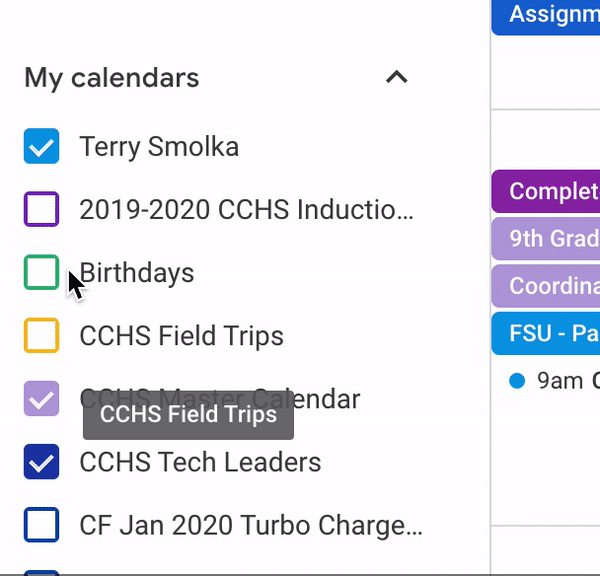Disable the CCHS Tech Leaders calendar
The height and width of the screenshot is (576, 600).
41,462
